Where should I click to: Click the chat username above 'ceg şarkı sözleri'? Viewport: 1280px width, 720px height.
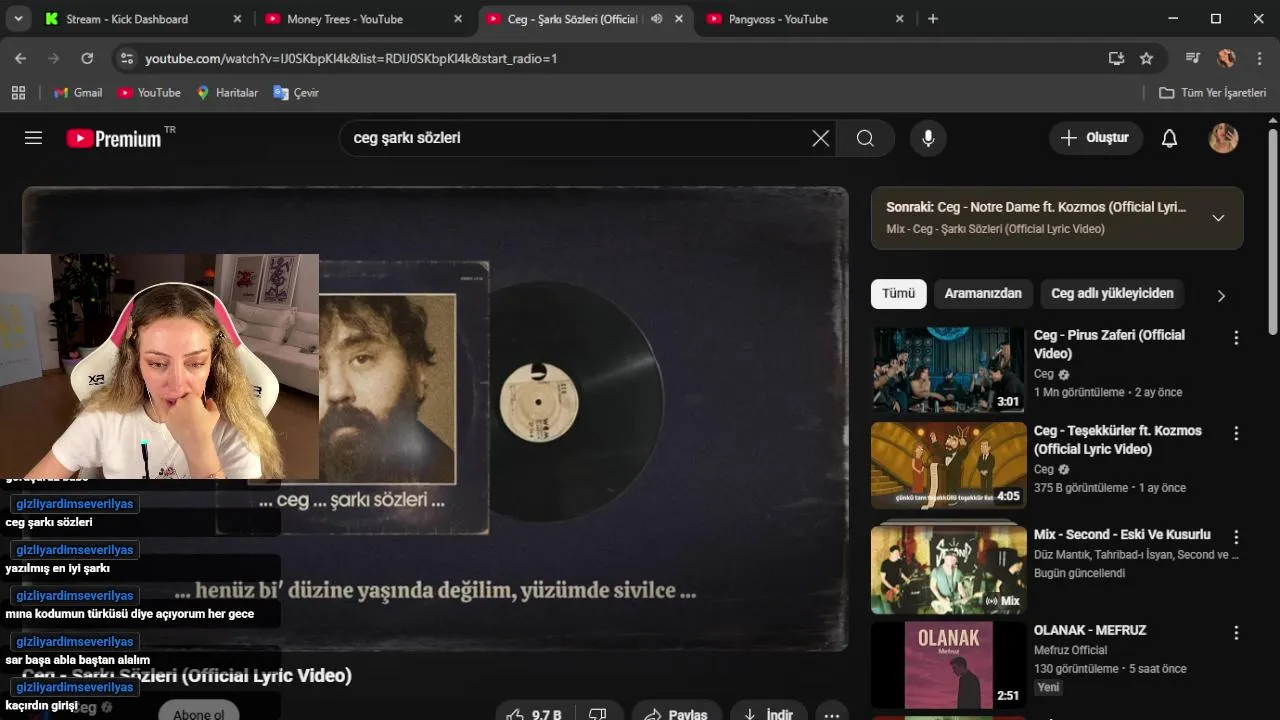click(74, 504)
